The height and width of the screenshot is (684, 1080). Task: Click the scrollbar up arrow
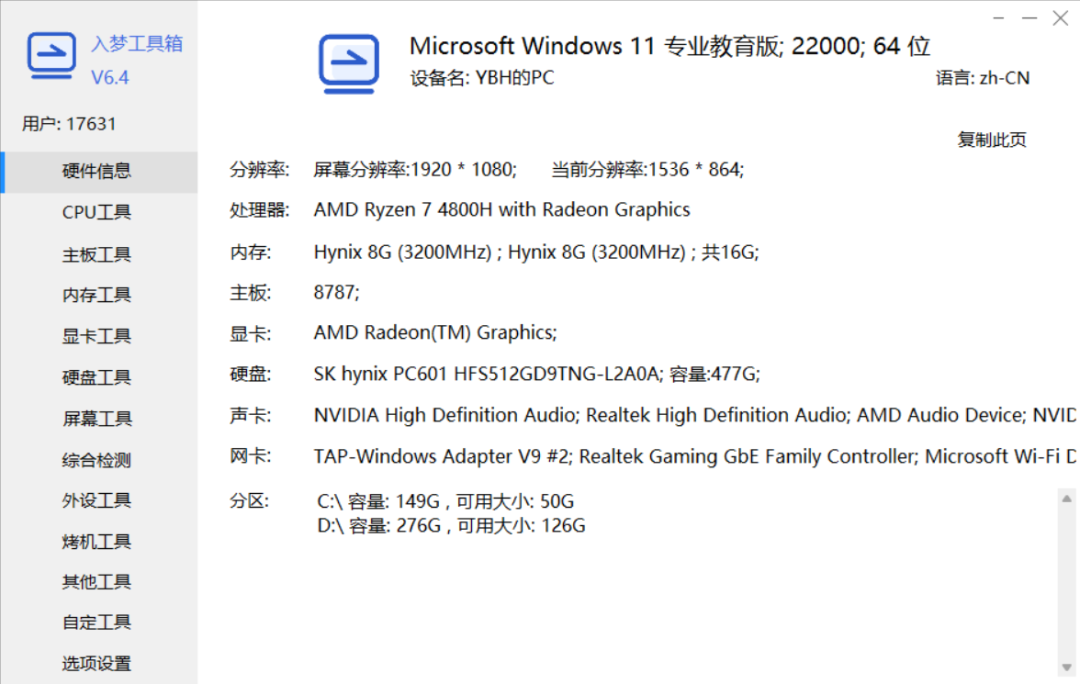[x=1066, y=499]
